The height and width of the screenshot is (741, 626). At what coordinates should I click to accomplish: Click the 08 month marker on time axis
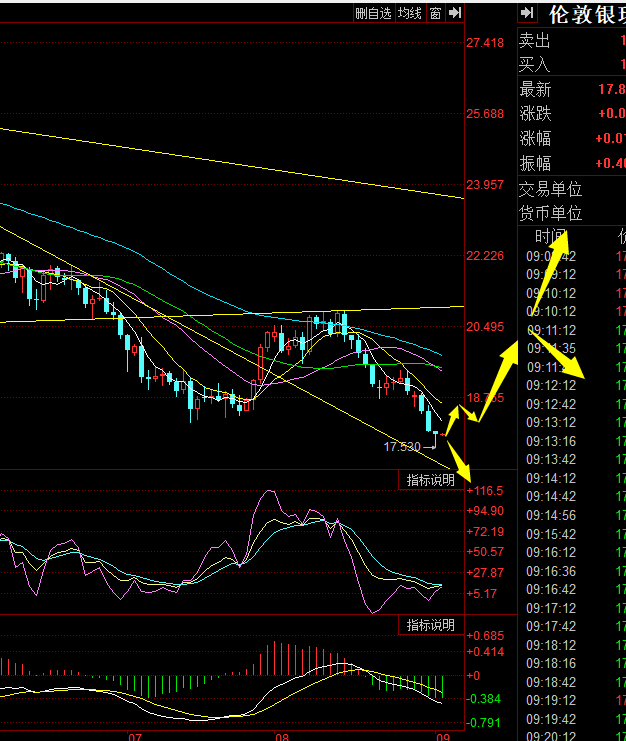[282, 736]
